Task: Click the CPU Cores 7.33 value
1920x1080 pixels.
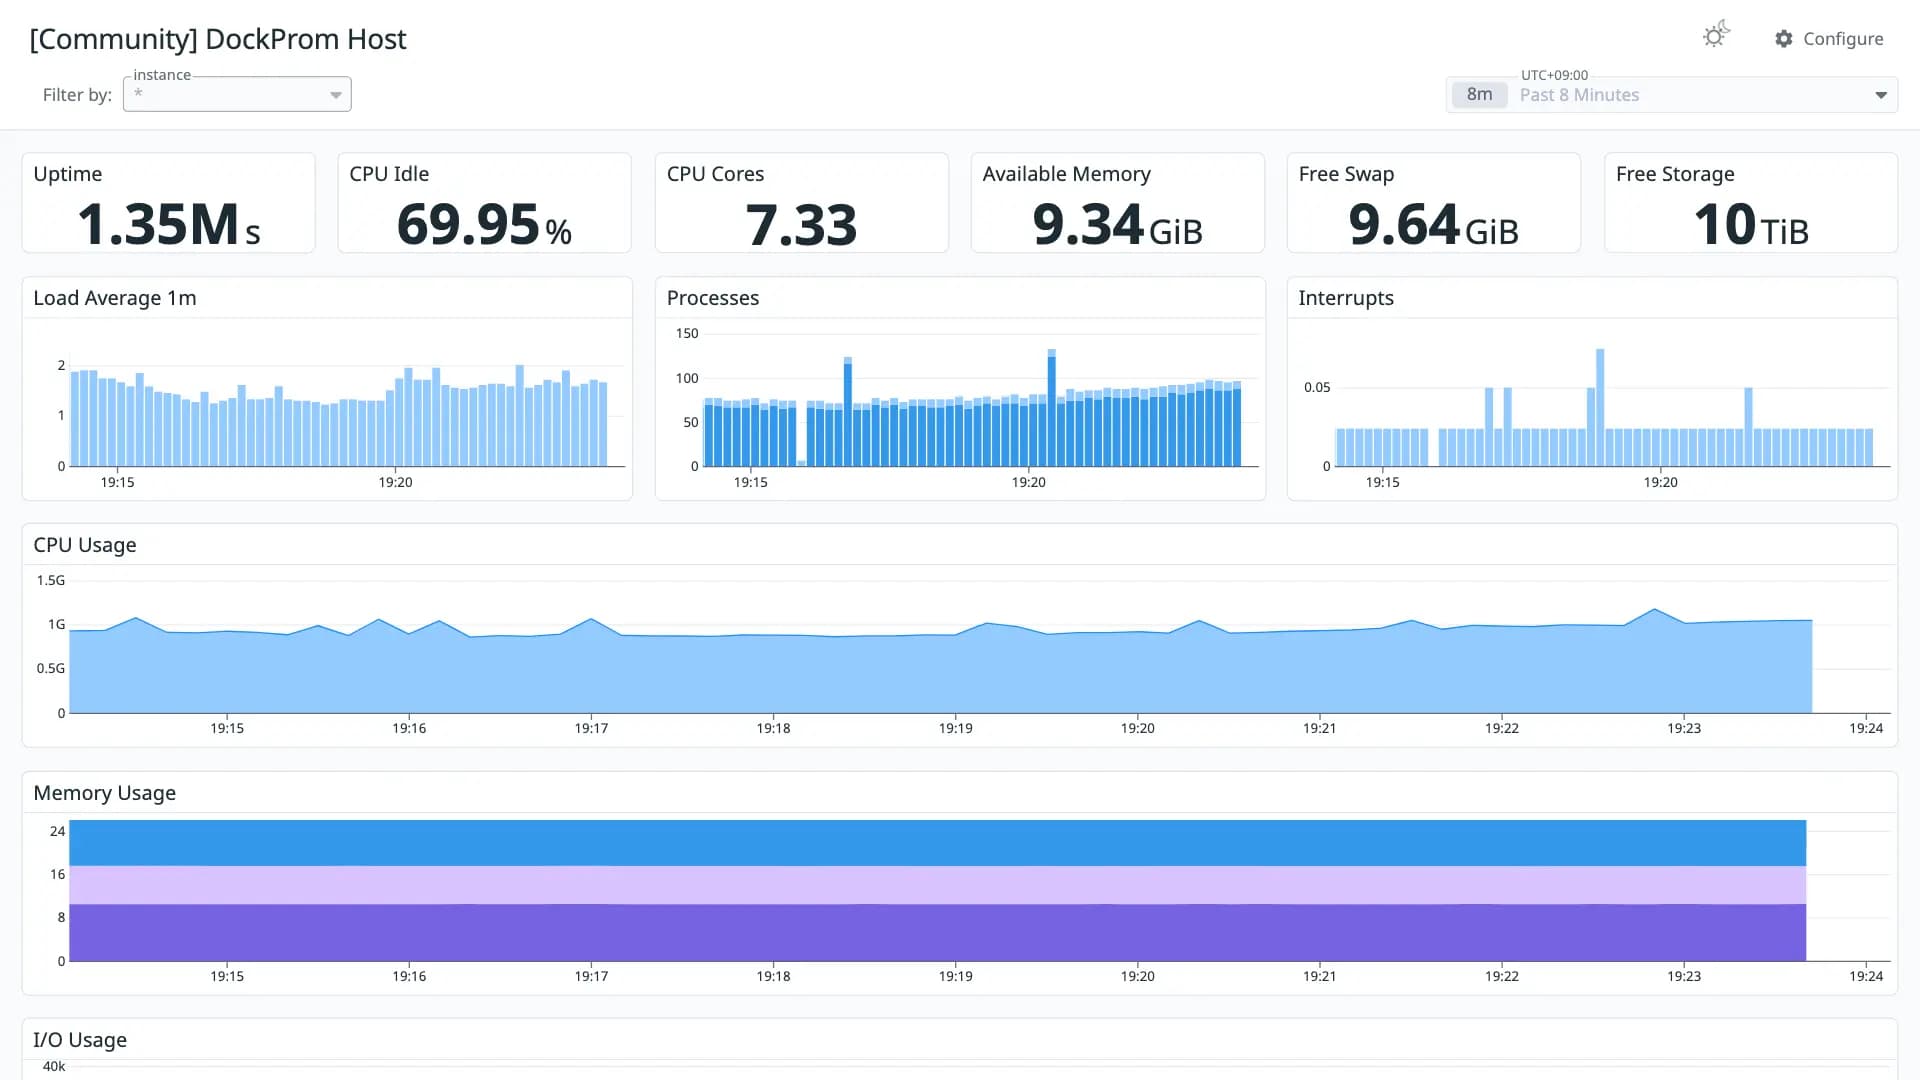Action: coord(801,224)
